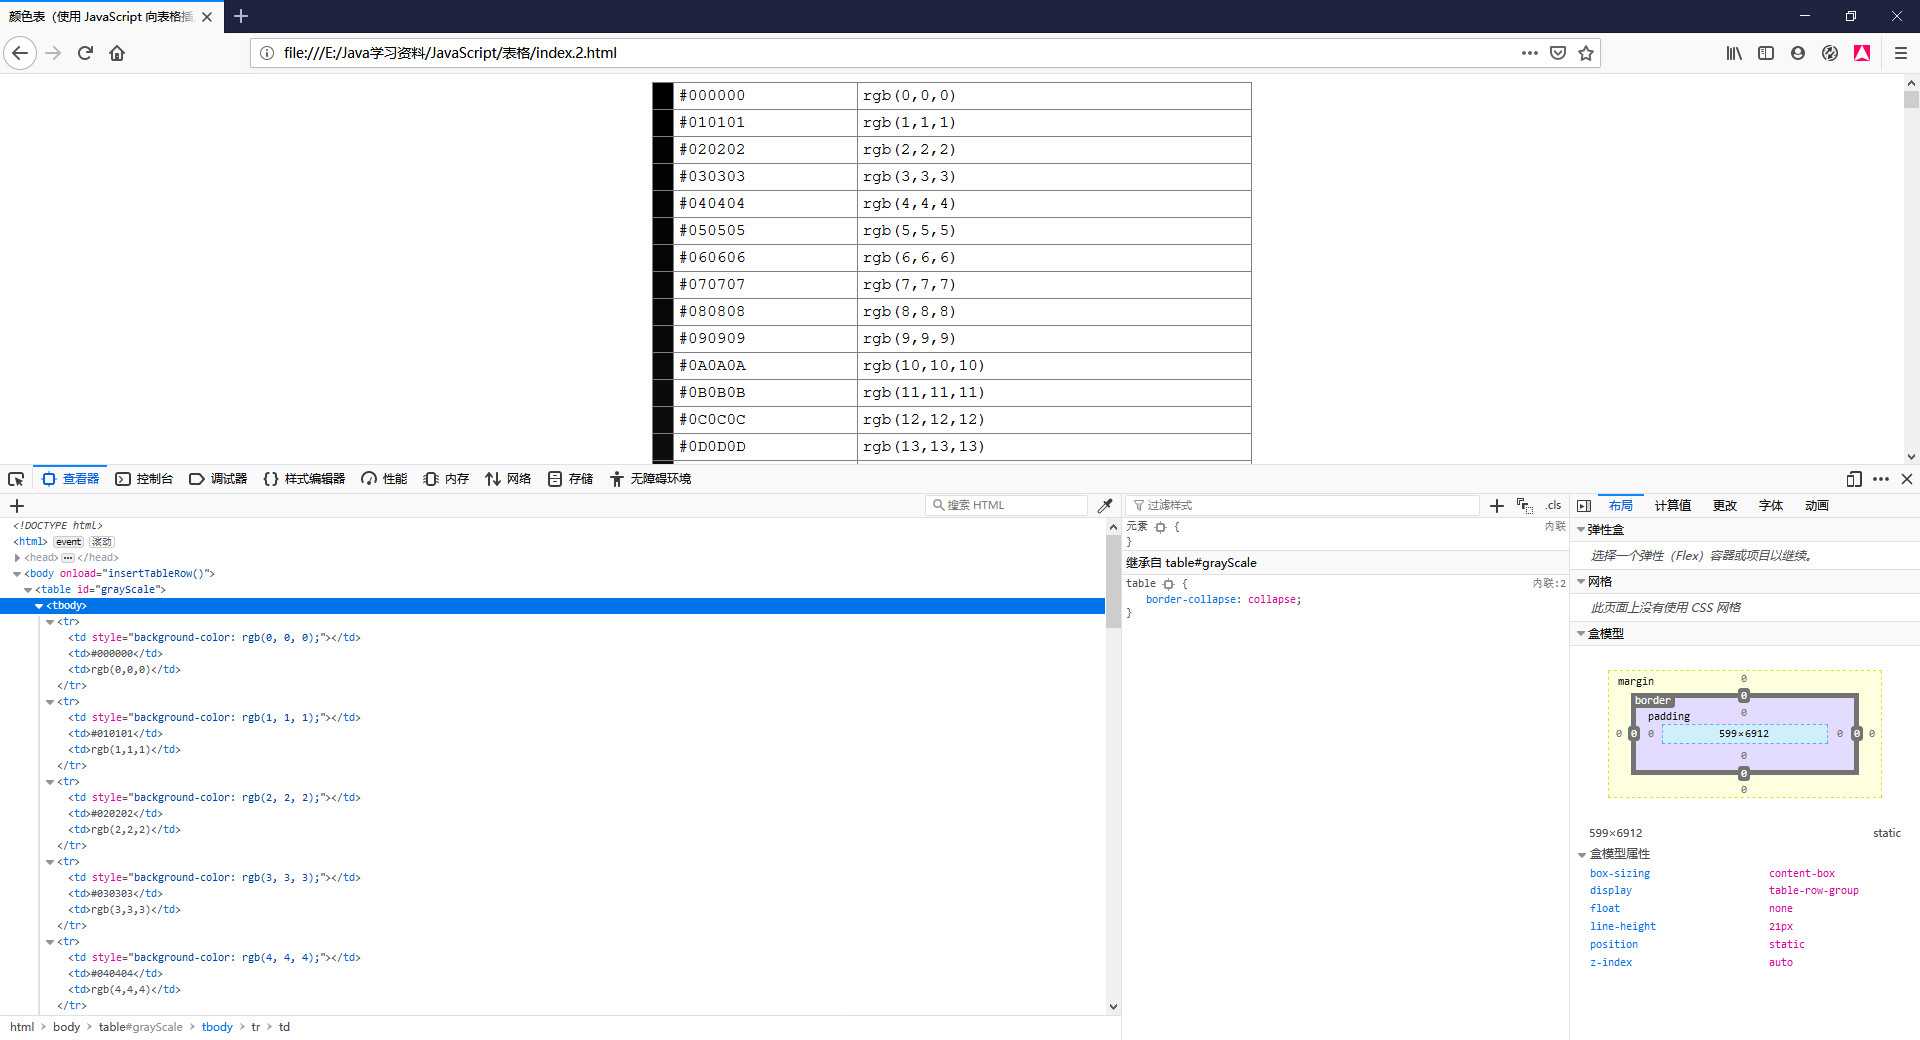Go back to the previous page
The height and width of the screenshot is (1040, 1920).
click(x=20, y=53)
